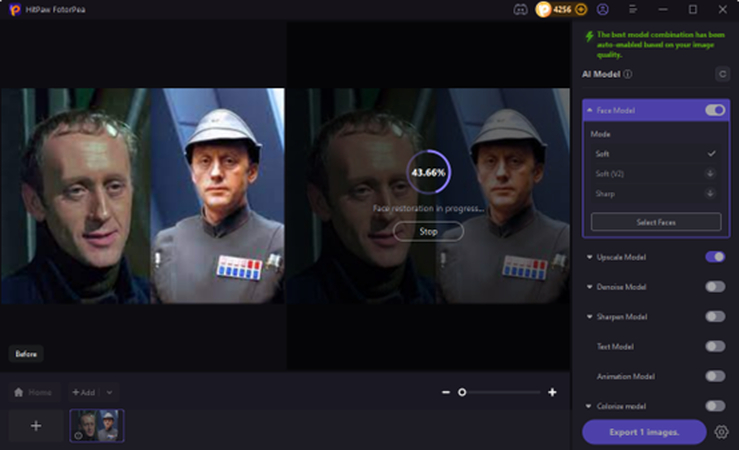Click the 4256 coin balance badge
Image resolution: width=739 pixels, height=450 pixels.
click(561, 9)
